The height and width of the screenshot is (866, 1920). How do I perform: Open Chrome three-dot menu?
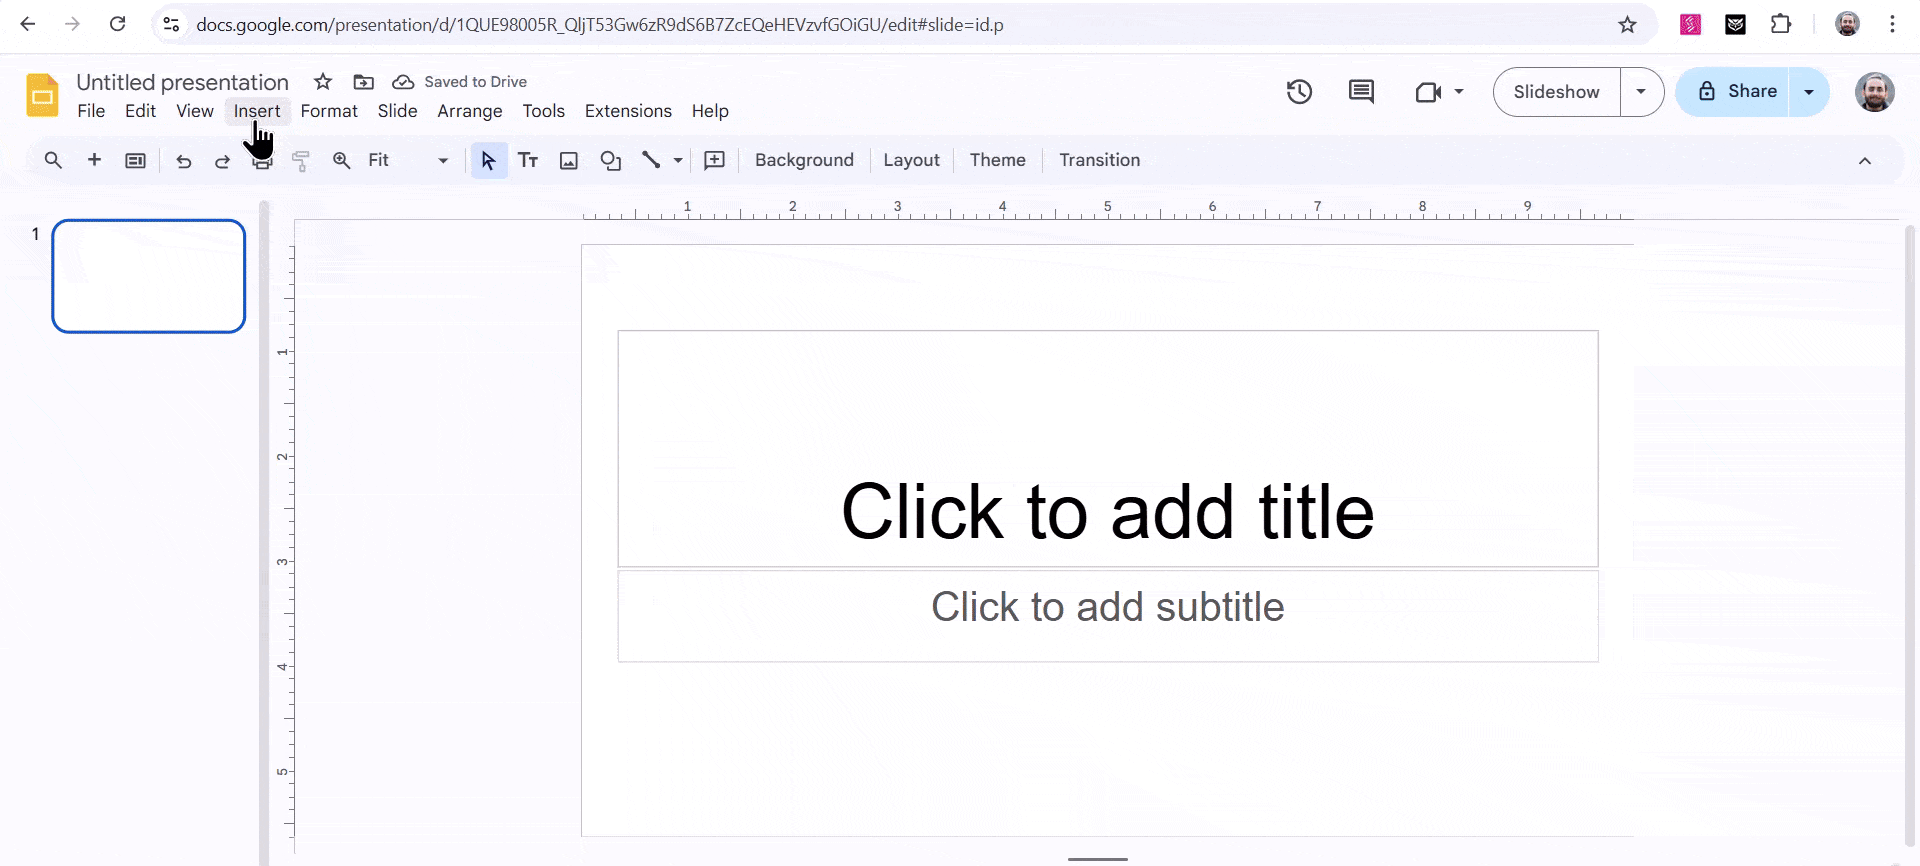[x=1892, y=24]
